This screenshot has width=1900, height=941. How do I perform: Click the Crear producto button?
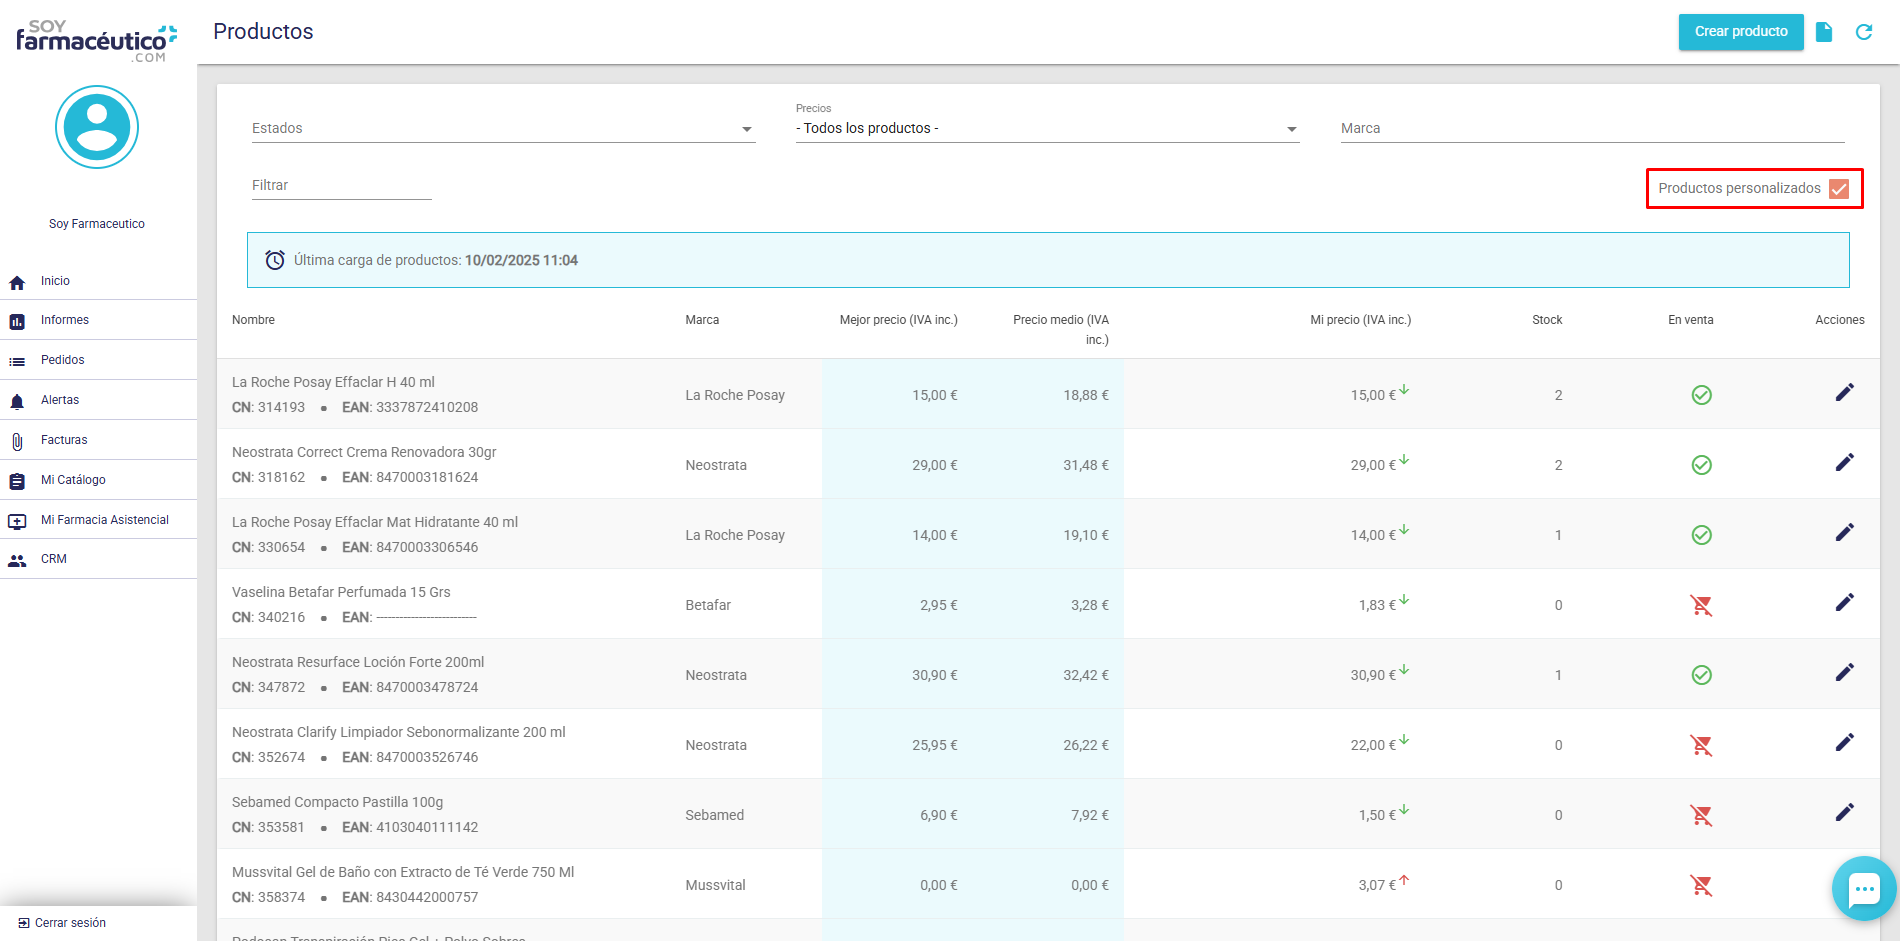[1741, 32]
